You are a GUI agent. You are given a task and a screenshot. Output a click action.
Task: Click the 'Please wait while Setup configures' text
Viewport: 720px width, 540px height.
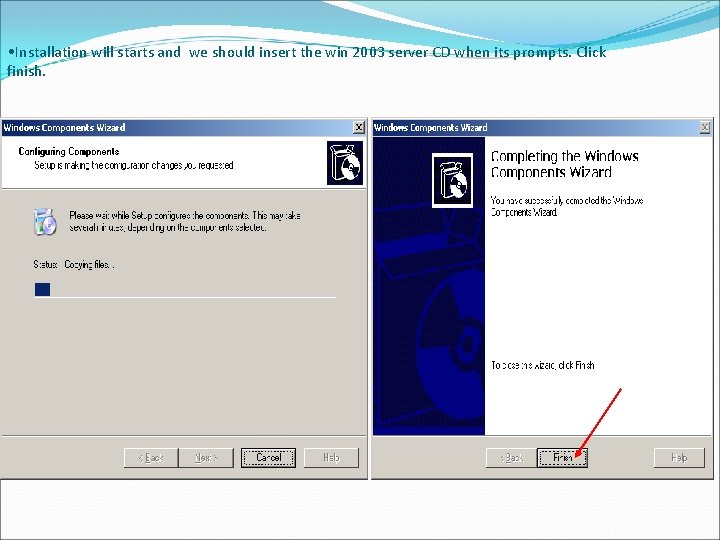click(185, 221)
